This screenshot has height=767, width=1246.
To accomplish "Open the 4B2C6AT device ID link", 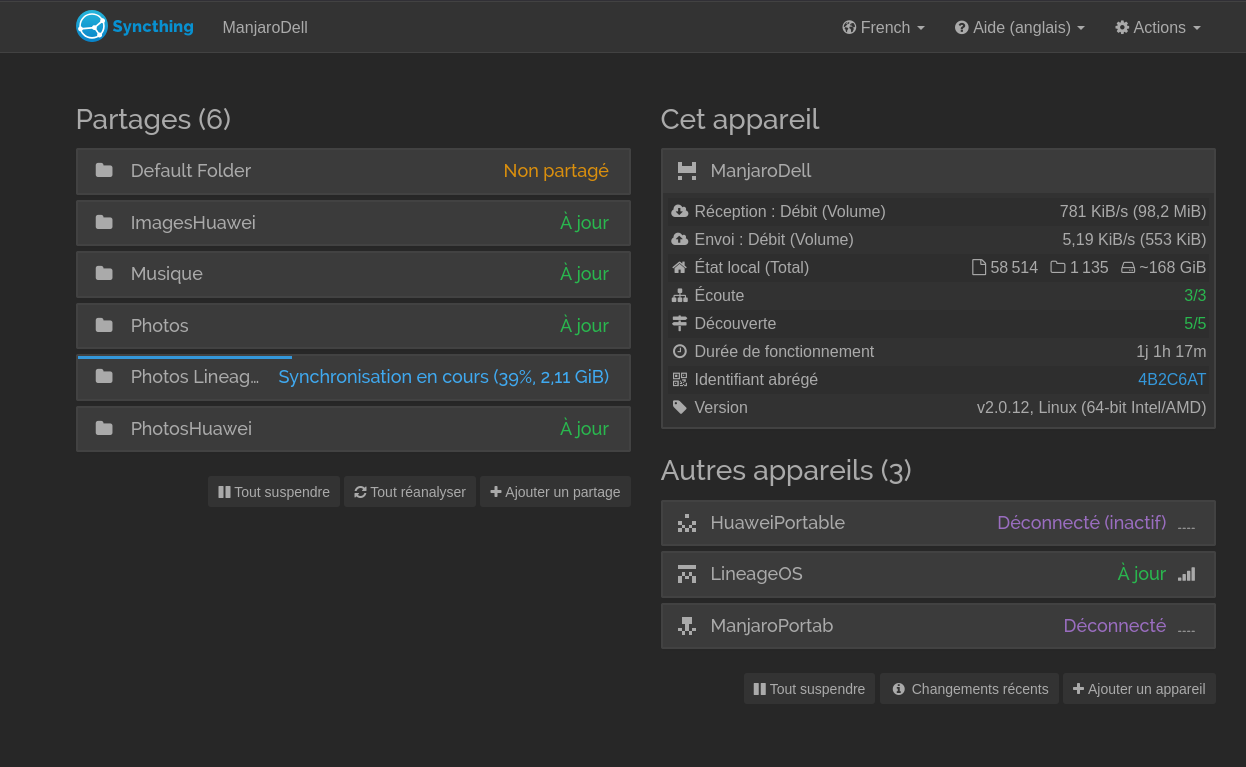I will (x=1172, y=380).
